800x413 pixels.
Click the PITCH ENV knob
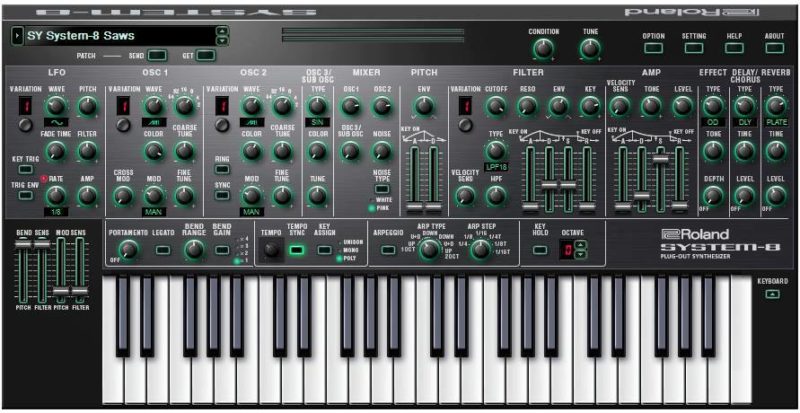click(x=423, y=106)
